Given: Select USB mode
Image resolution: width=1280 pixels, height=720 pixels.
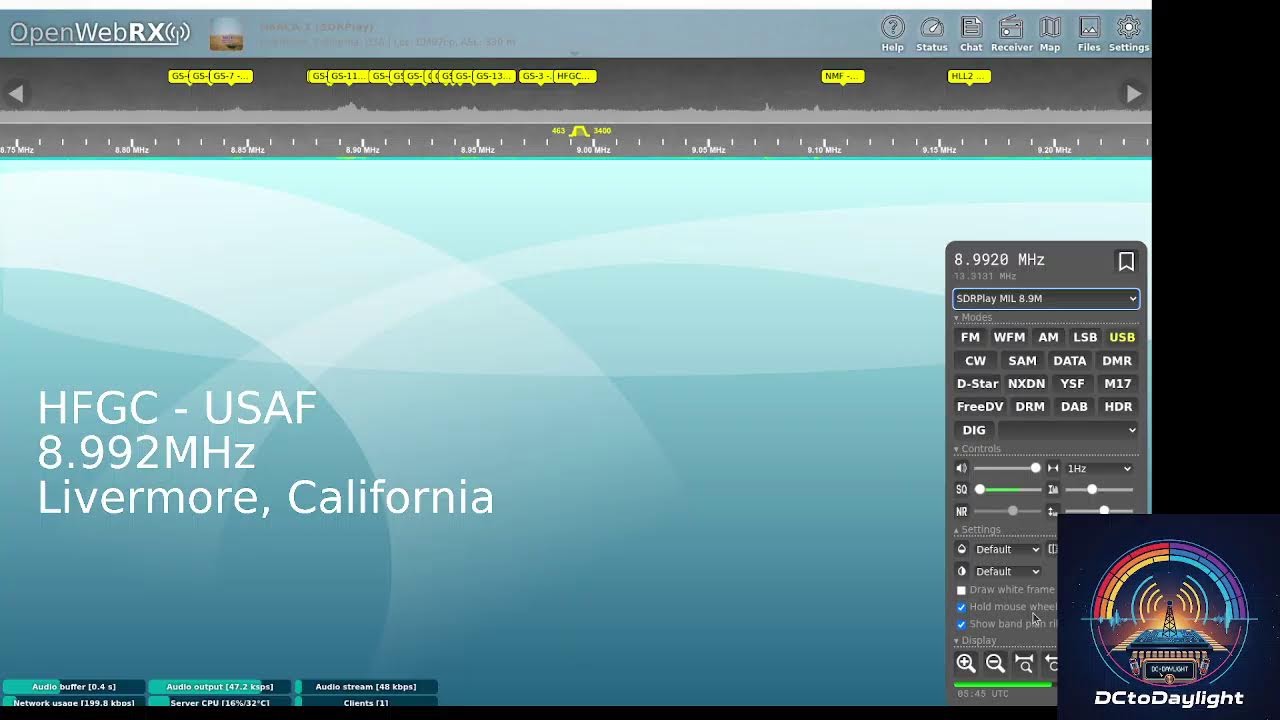Looking at the screenshot, I should coord(1122,337).
